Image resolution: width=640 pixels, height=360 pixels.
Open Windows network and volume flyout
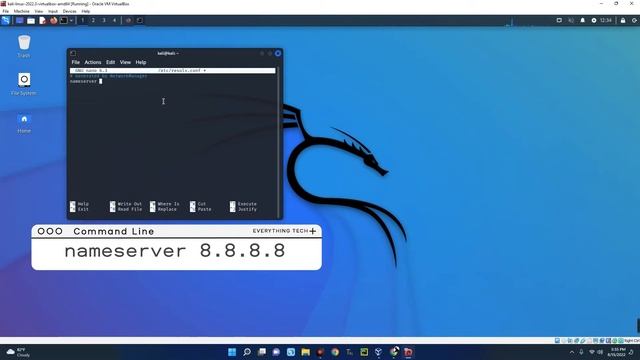coord(596,352)
